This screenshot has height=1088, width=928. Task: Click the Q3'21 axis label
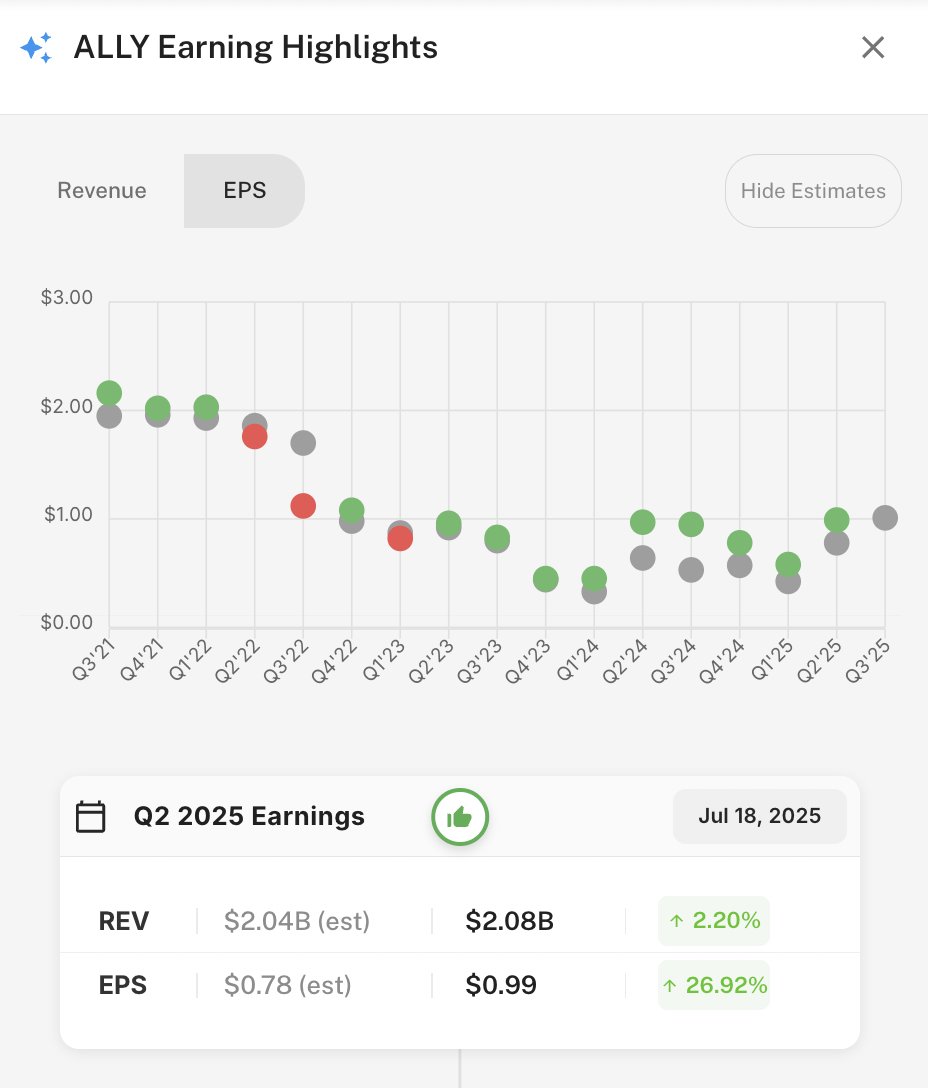(93, 660)
